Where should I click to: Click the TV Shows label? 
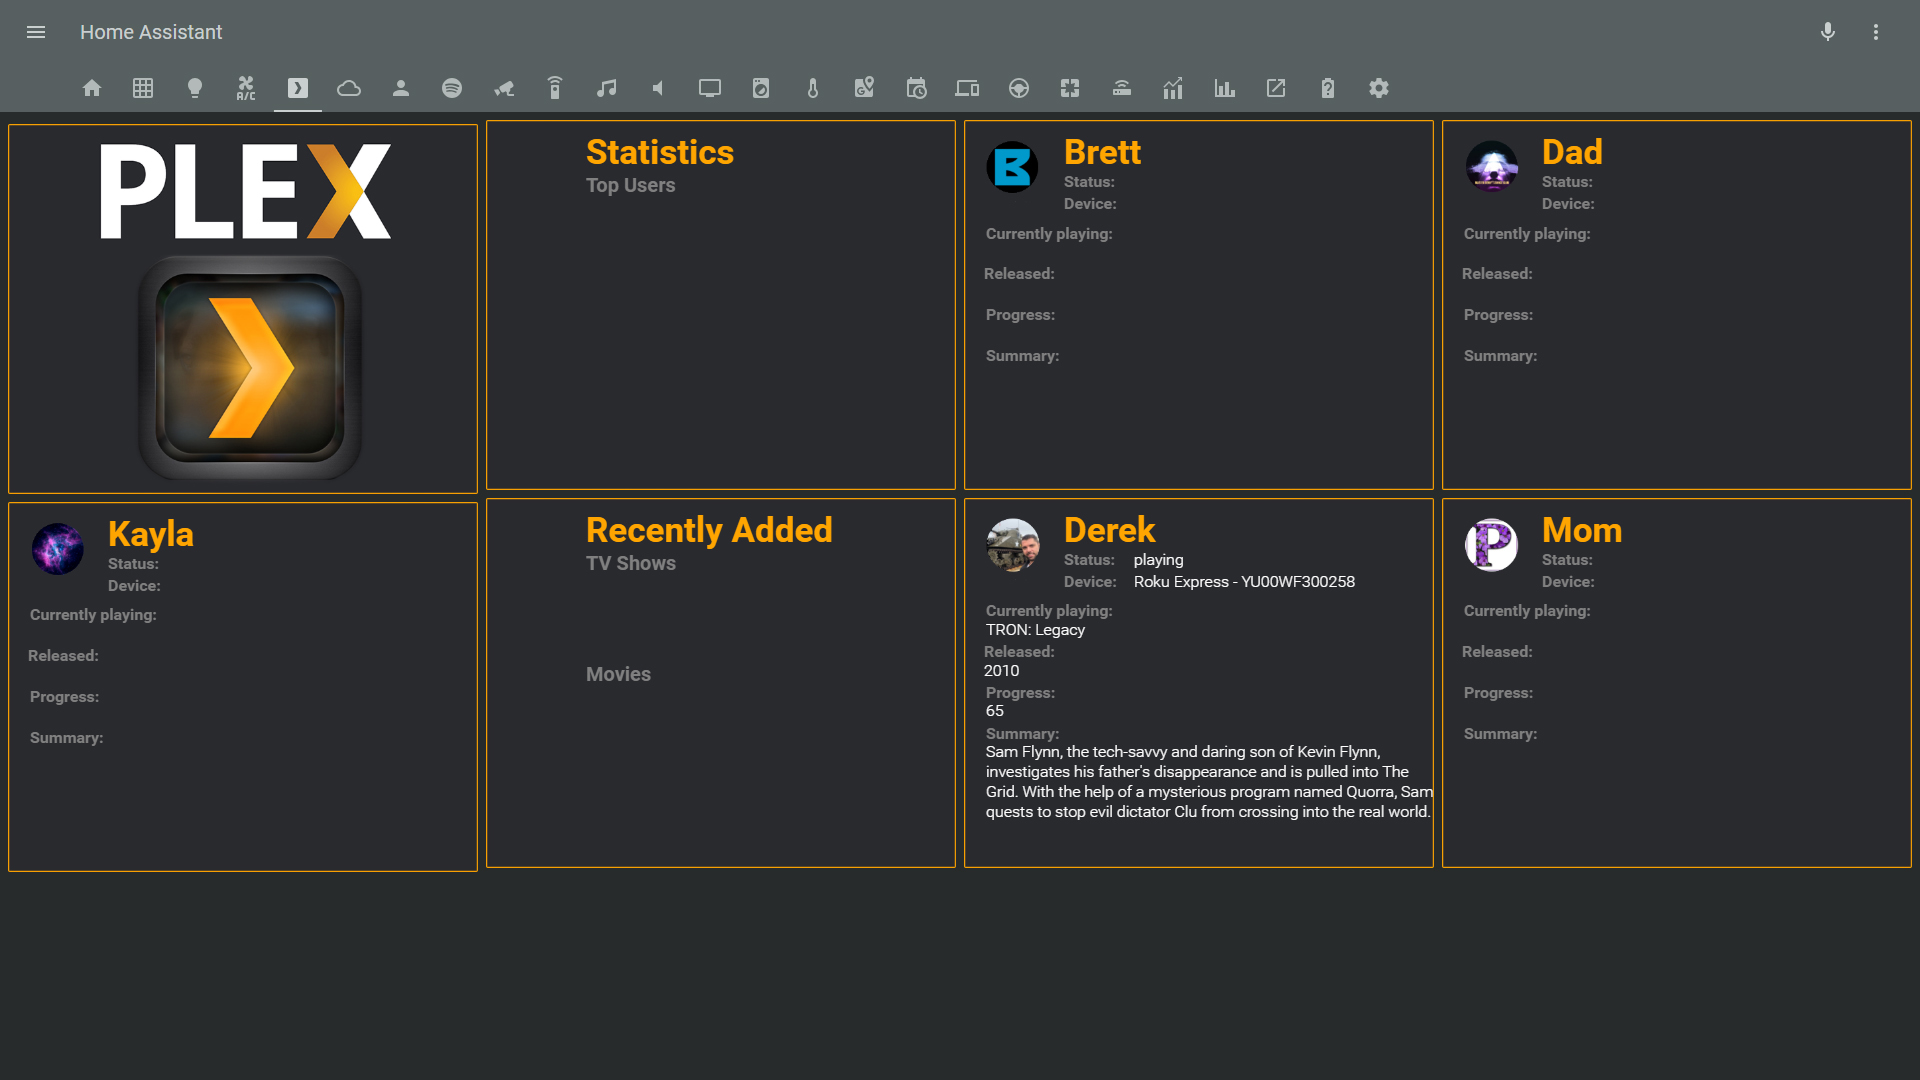(x=631, y=563)
